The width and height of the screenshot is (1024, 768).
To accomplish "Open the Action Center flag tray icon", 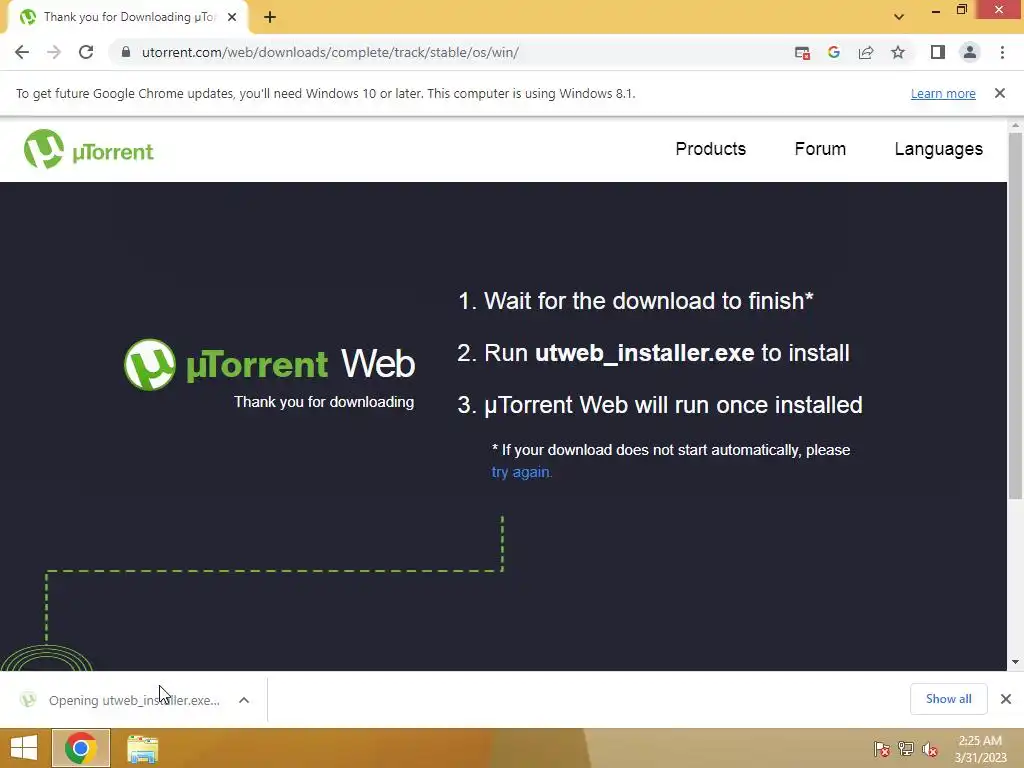I will tap(881, 749).
